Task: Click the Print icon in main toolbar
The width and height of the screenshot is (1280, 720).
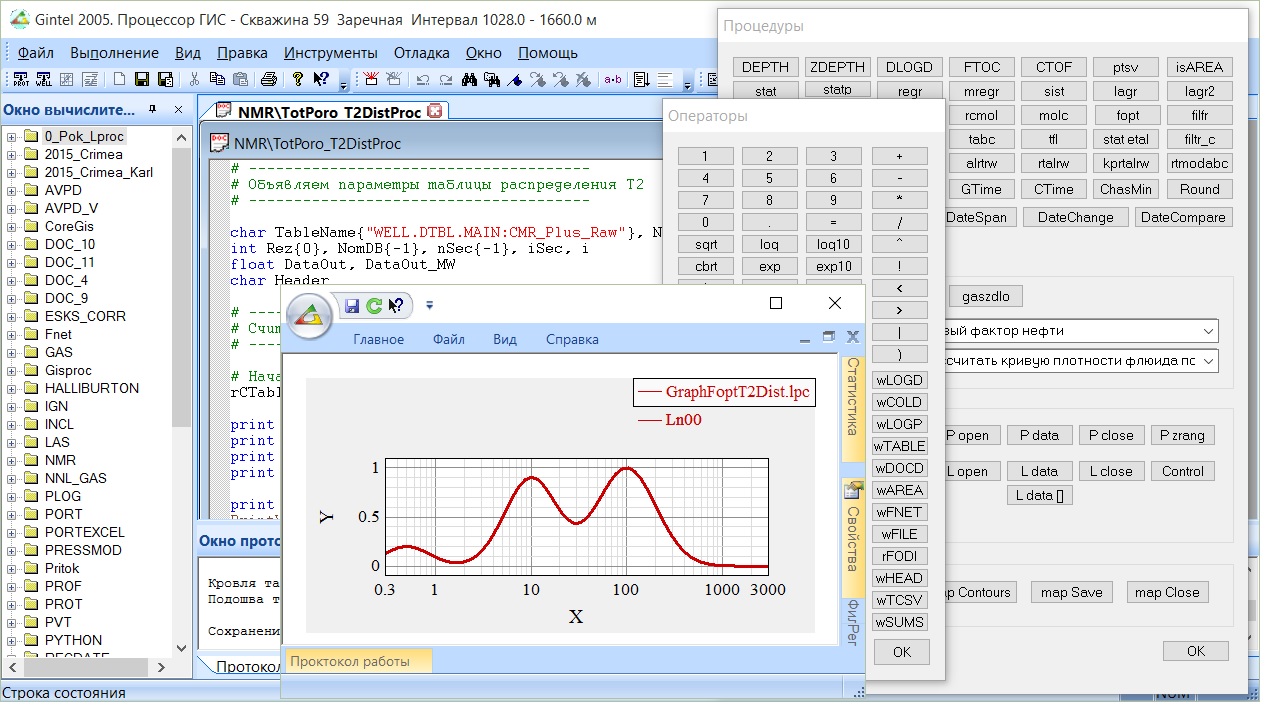Action: (x=268, y=80)
